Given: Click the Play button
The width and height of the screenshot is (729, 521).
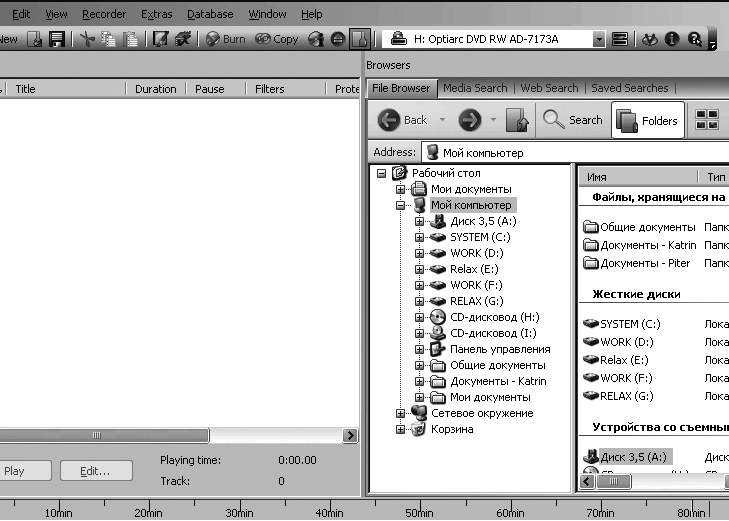Looking at the screenshot, I should tap(15, 471).
